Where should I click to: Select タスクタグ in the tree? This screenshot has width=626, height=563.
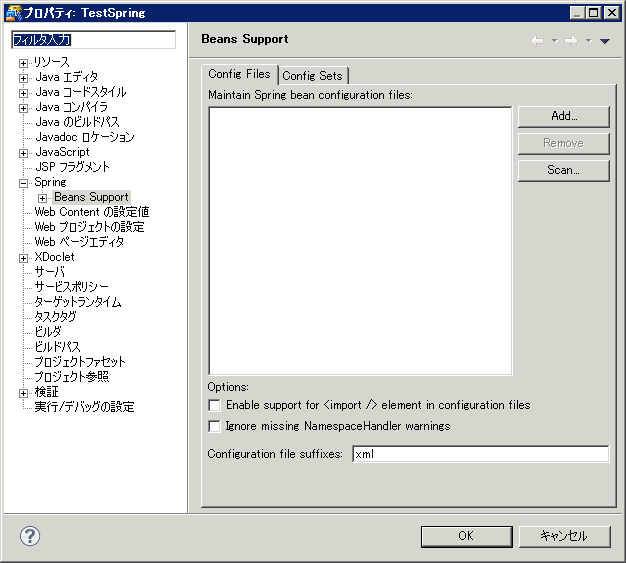click(x=55, y=317)
